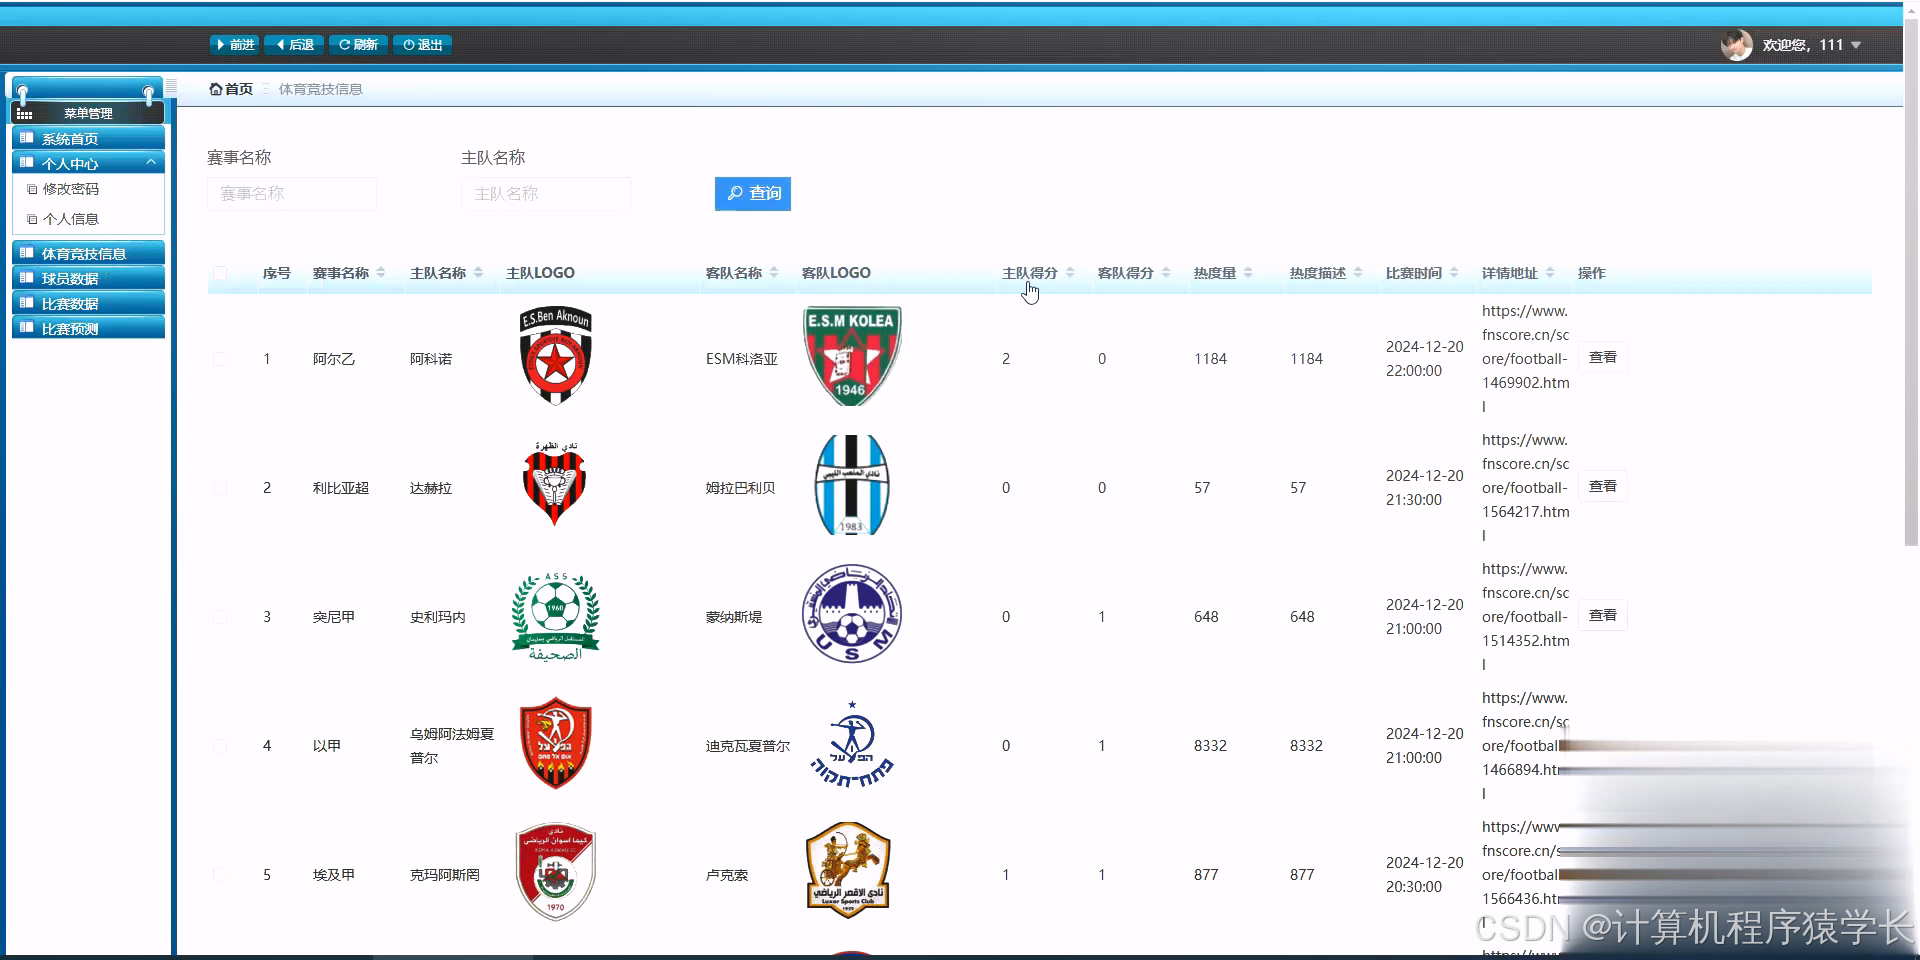Sort by 主队得分 column arrows
The width and height of the screenshot is (1920, 960).
click(1070, 273)
